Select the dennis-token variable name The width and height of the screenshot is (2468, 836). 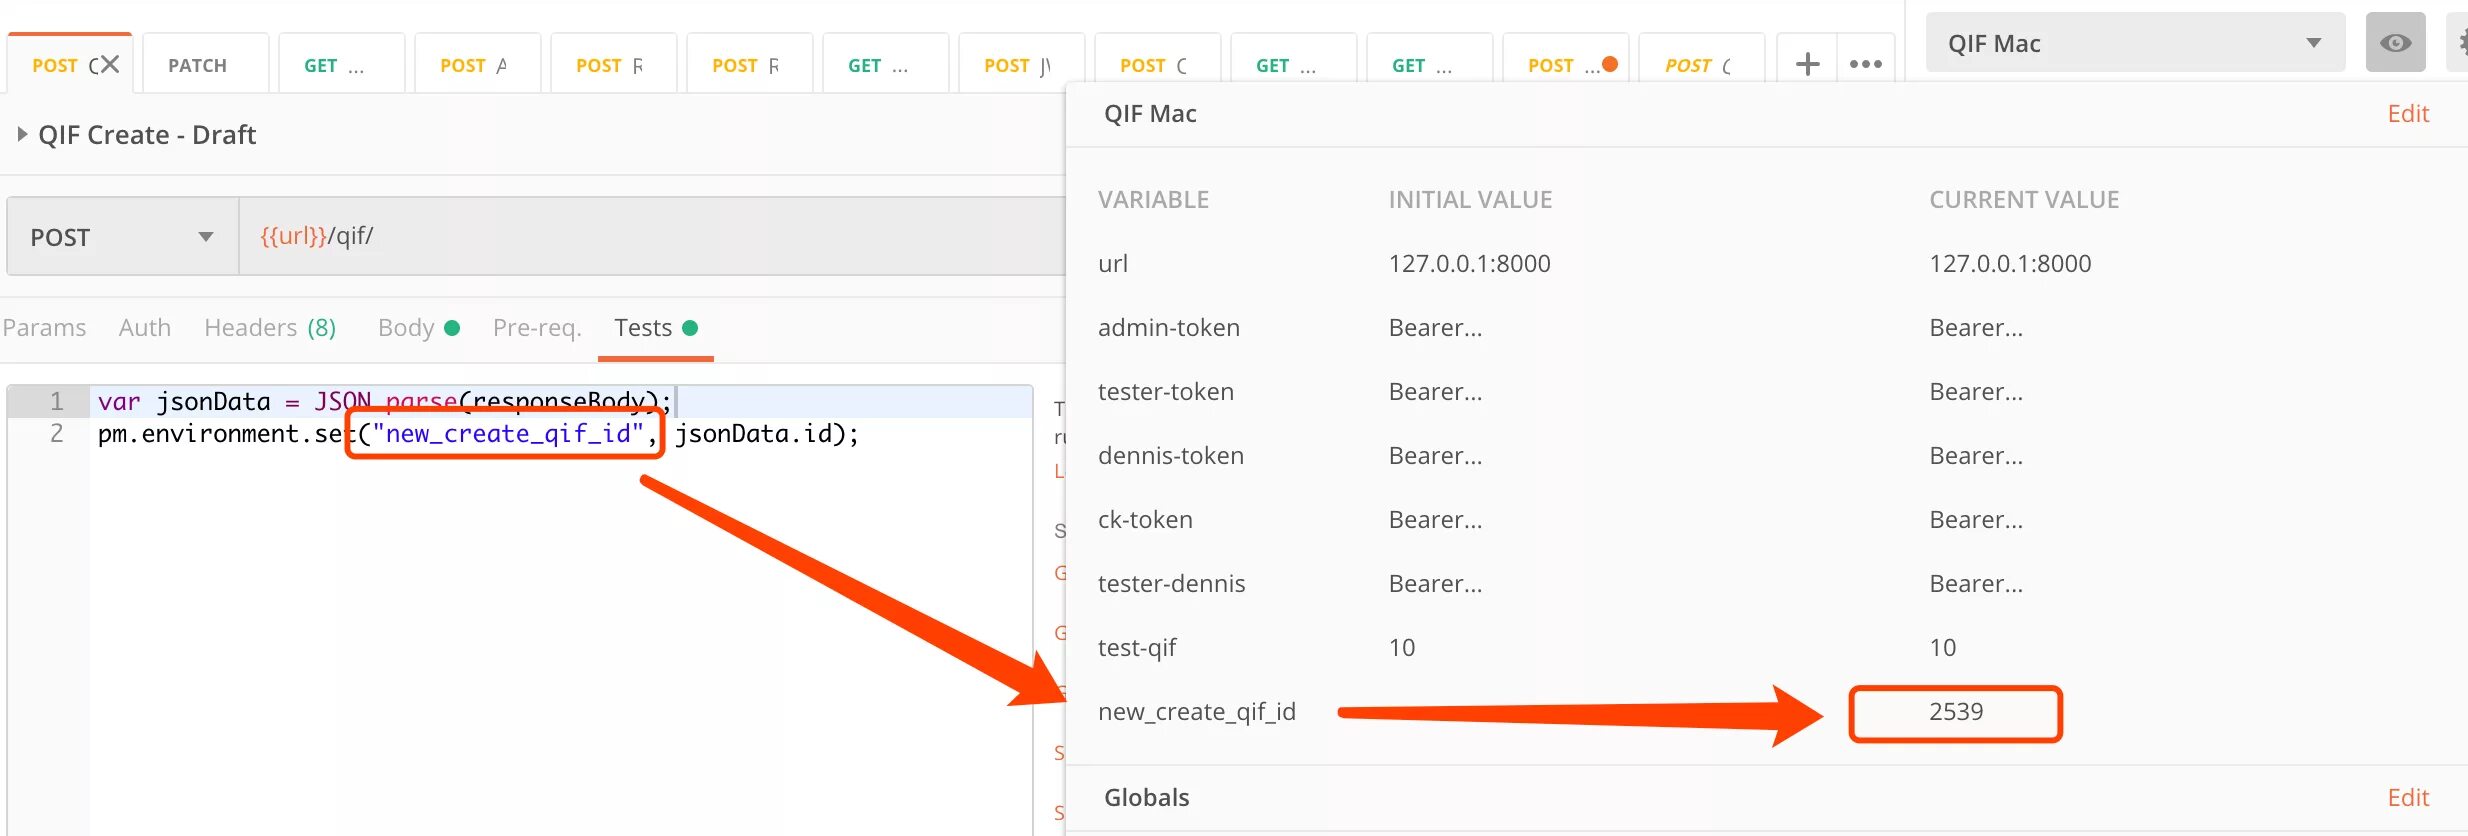1171,456
